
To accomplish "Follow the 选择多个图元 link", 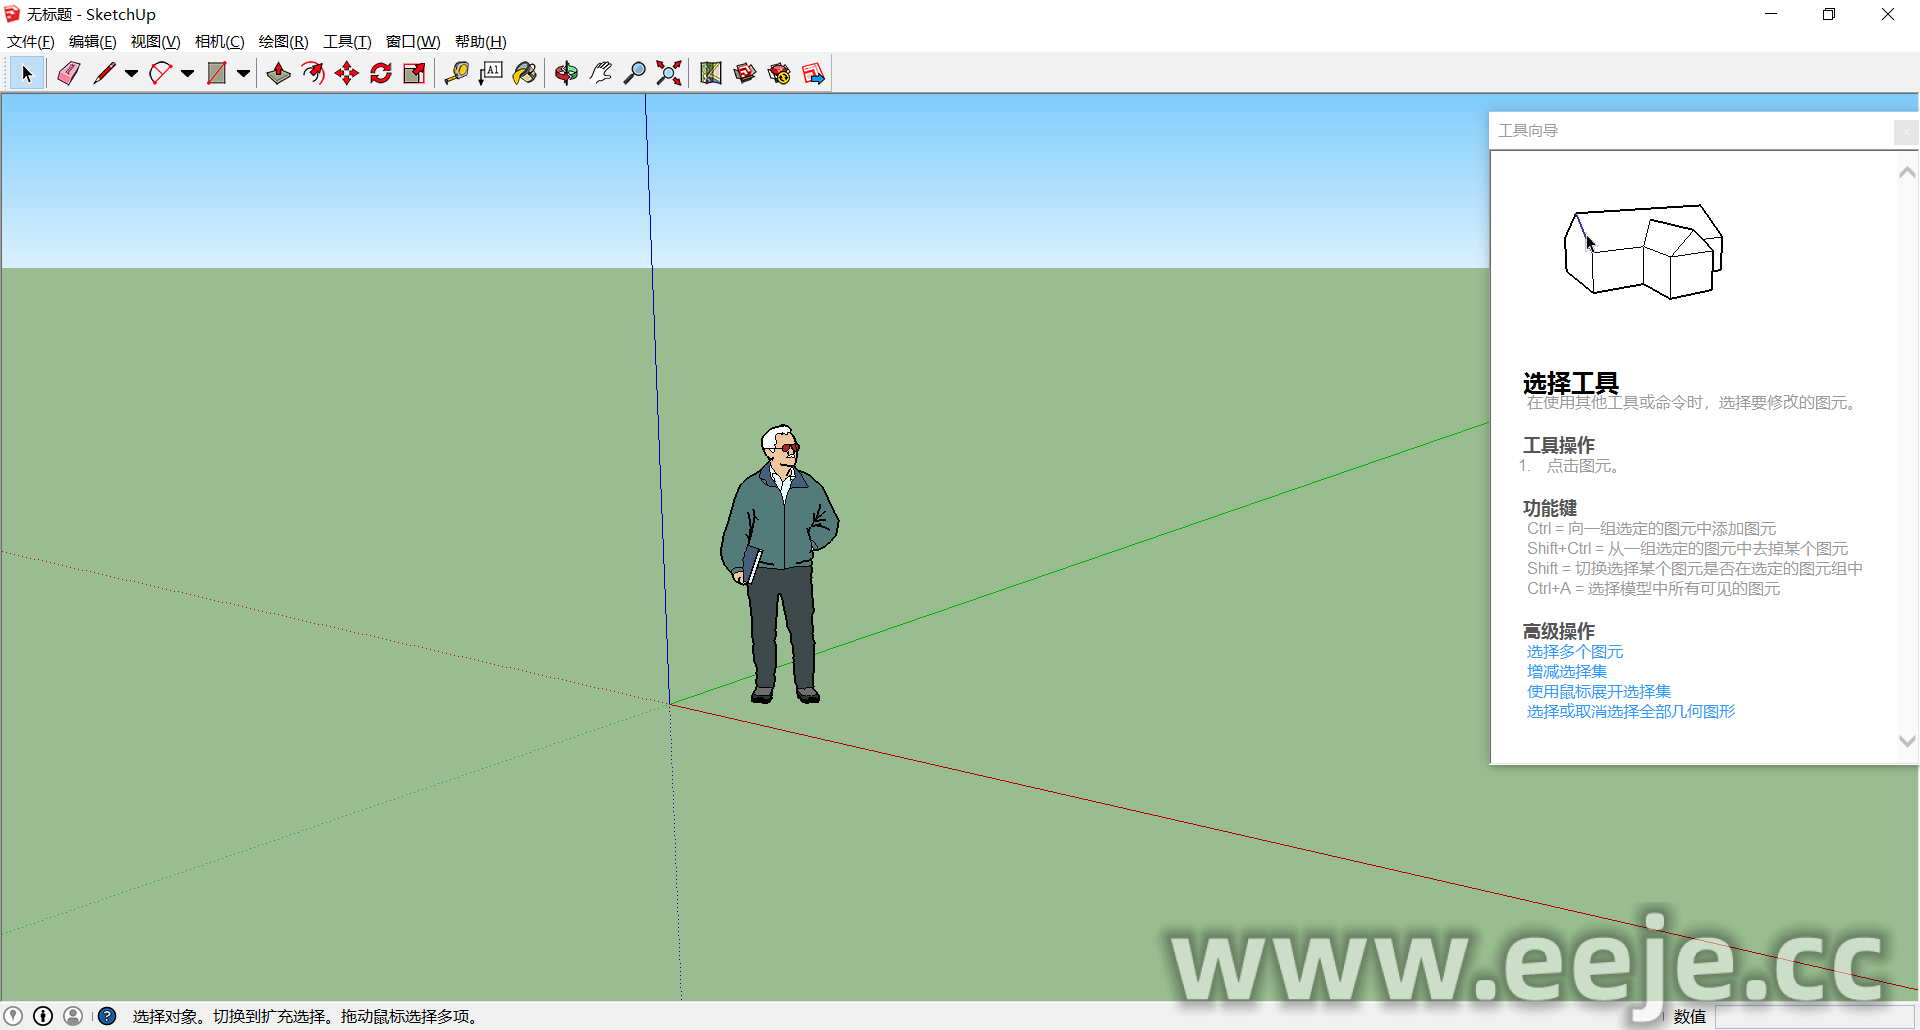I will (x=1574, y=651).
